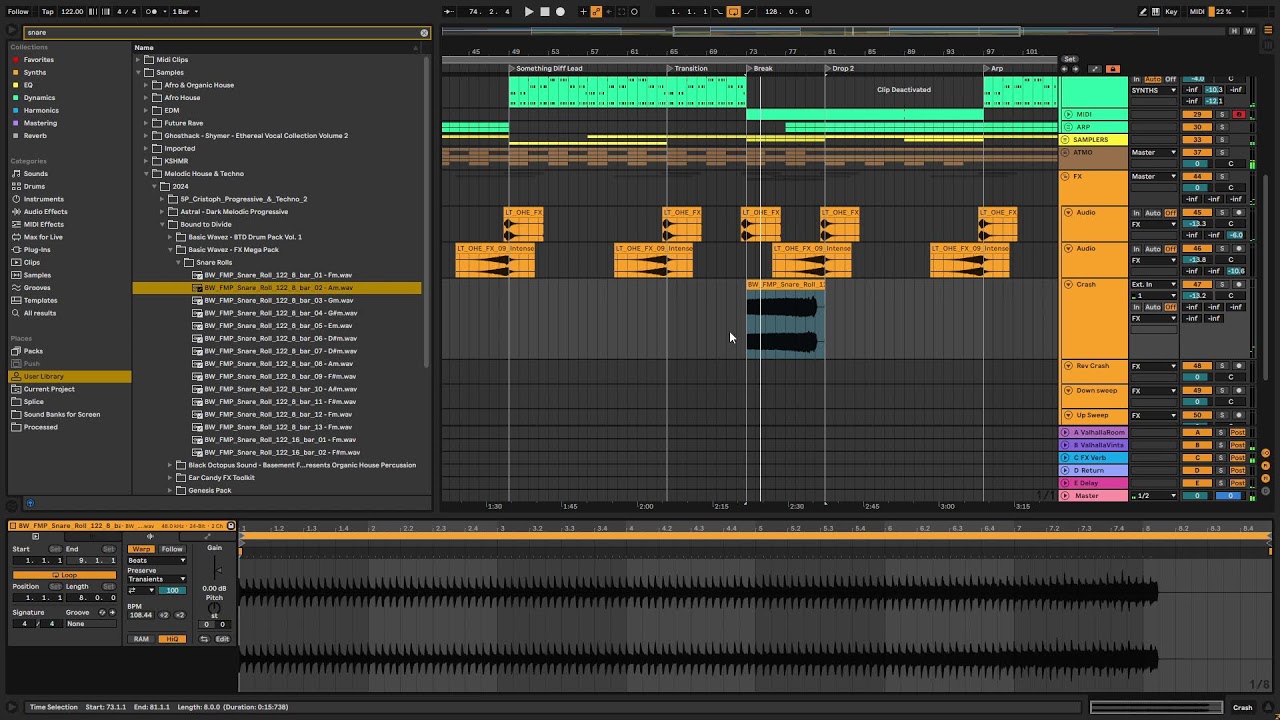Open the MIDI Effects category
The height and width of the screenshot is (720, 1280).
[x=43, y=225]
